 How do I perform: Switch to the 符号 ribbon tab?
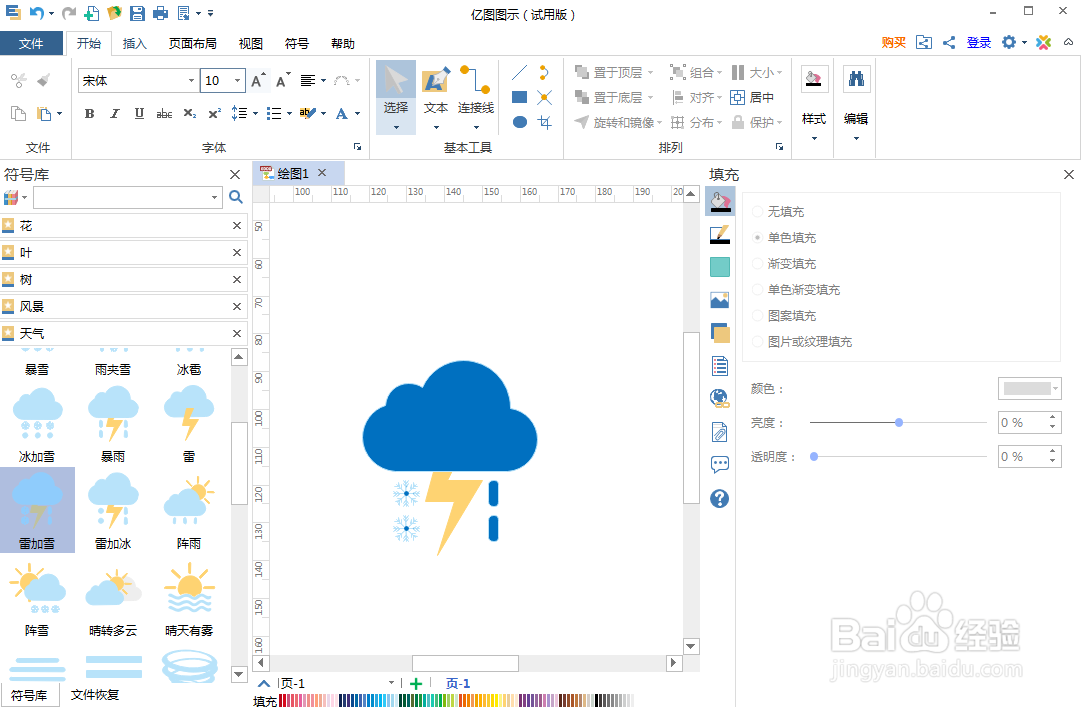tap(297, 43)
